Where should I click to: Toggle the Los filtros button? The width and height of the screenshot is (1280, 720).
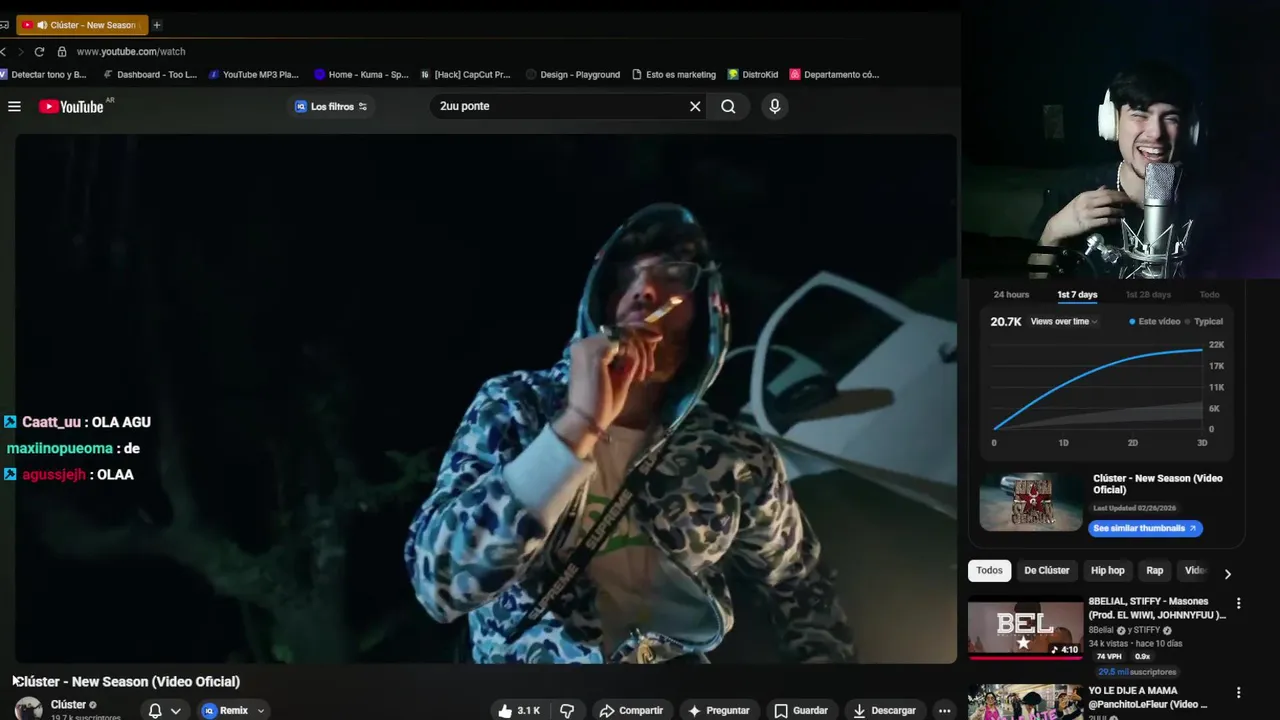331,106
